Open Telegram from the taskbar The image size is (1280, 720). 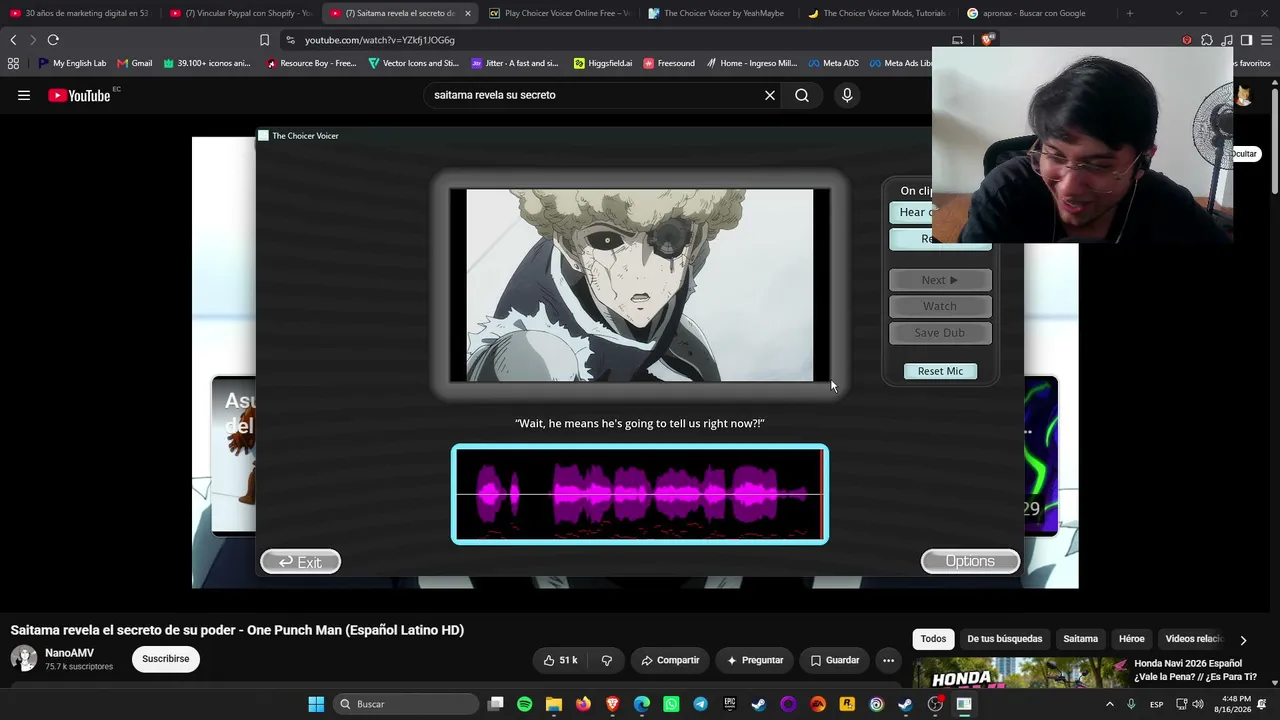(700, 704)
